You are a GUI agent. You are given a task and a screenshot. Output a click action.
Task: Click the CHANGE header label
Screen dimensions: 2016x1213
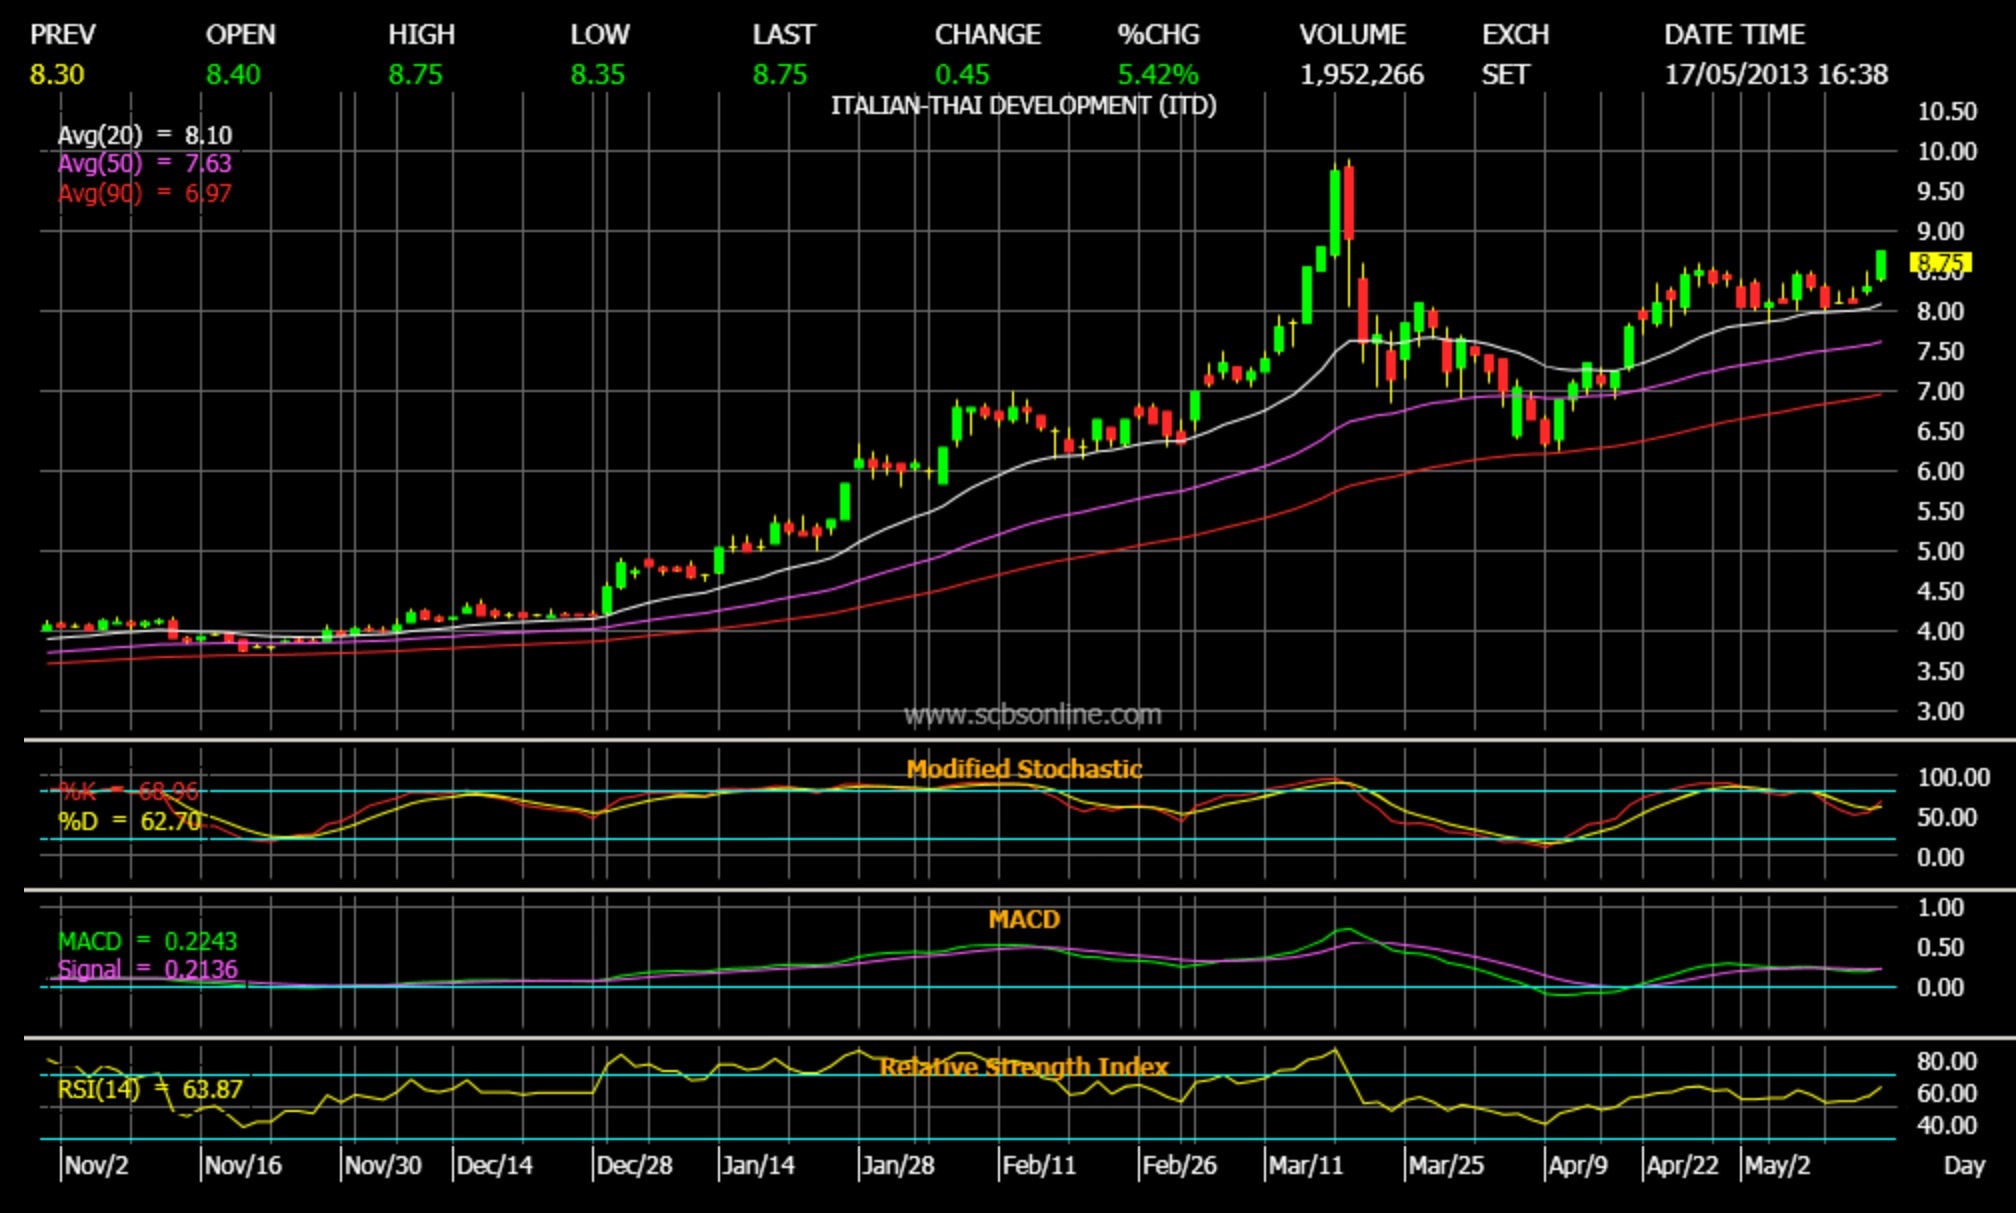987,34
